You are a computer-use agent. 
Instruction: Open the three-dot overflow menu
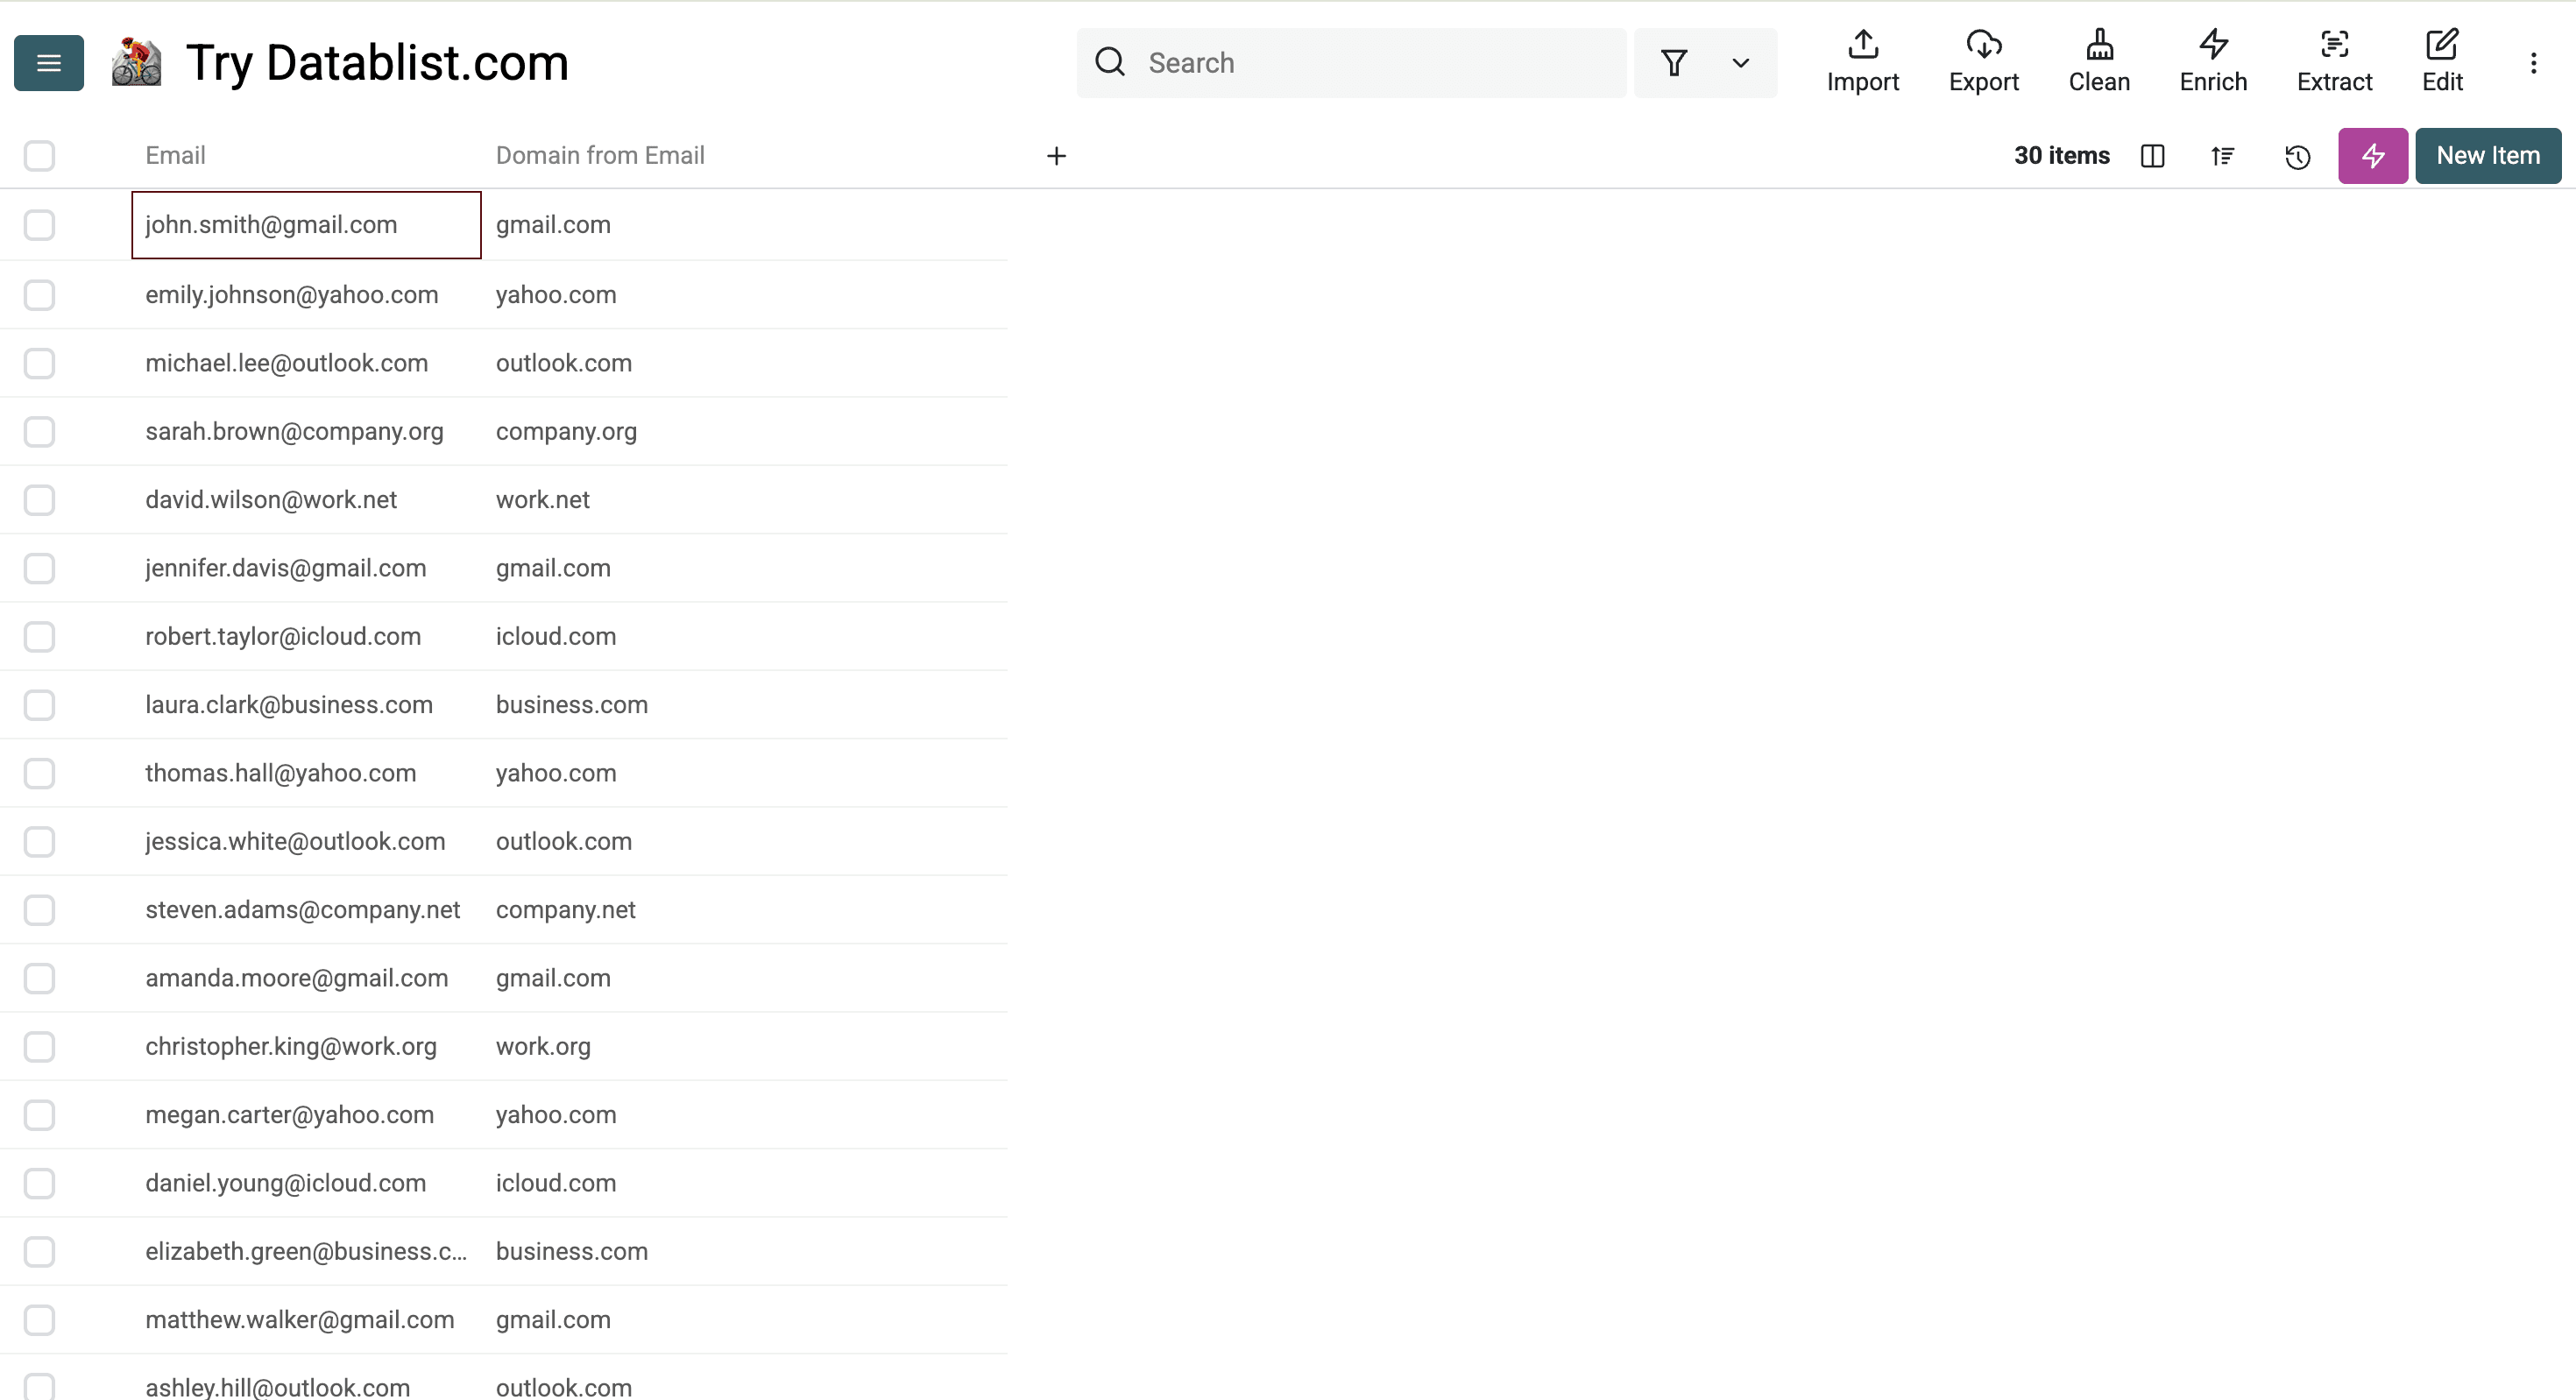pos(2533,62)
